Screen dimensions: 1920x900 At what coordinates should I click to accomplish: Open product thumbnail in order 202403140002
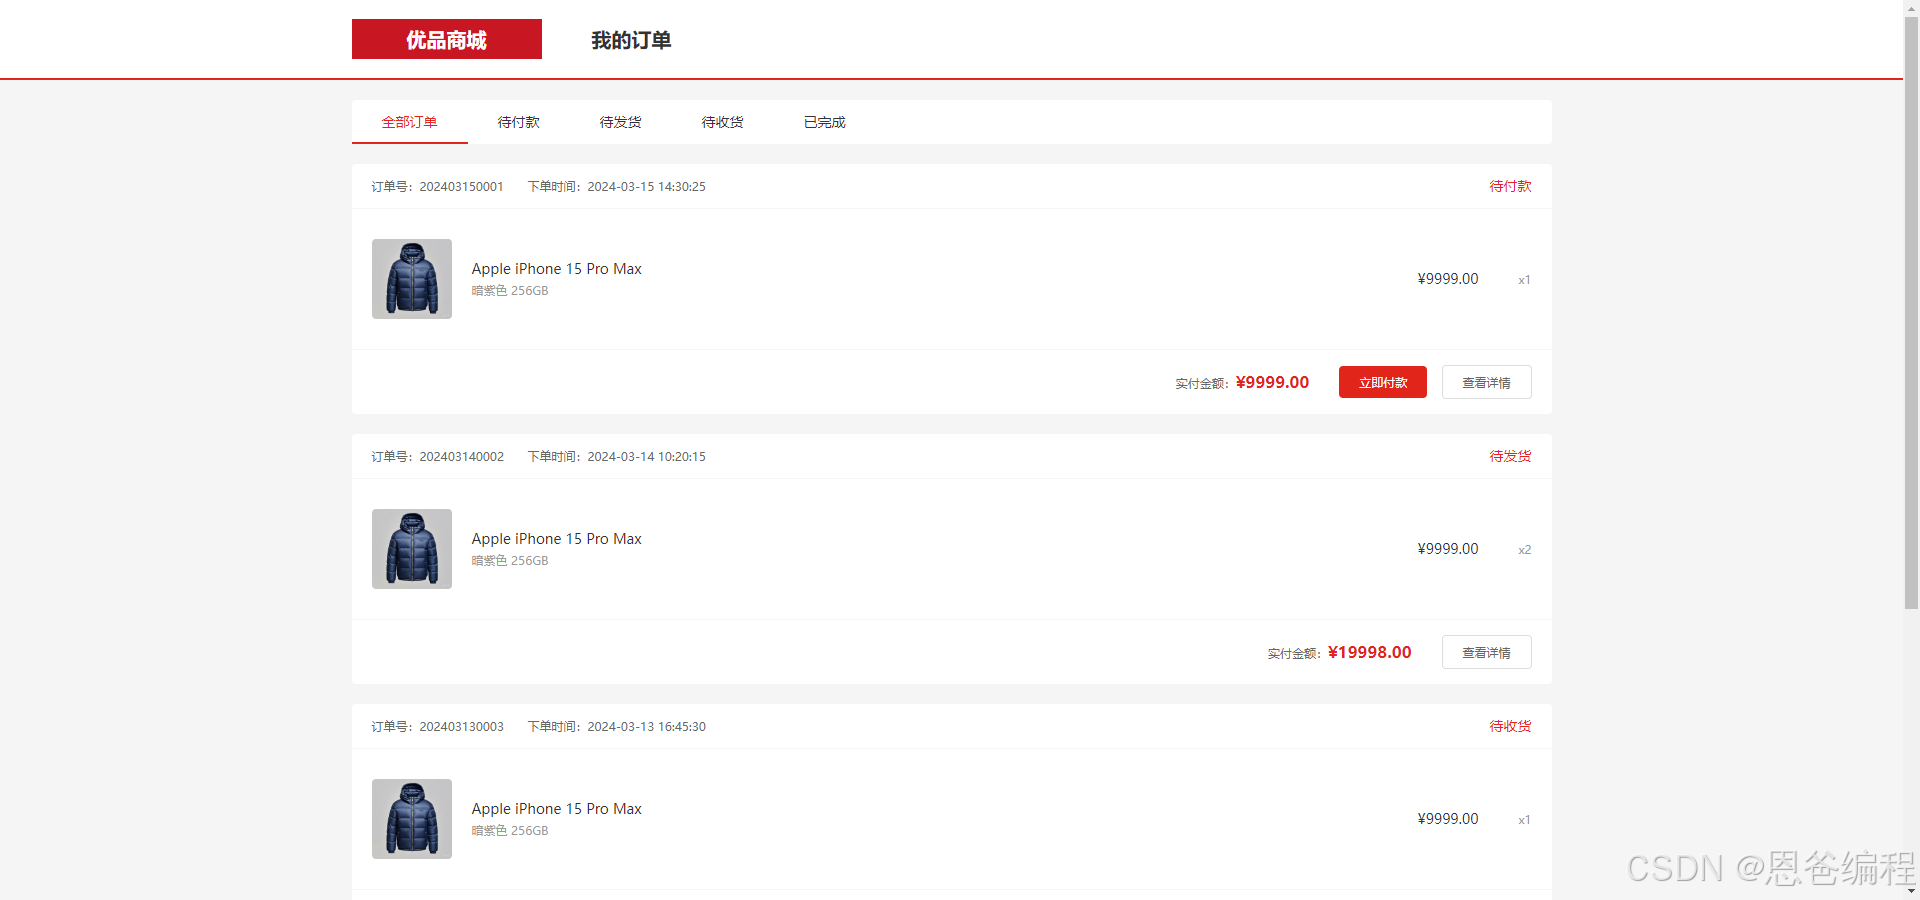(x=412, y=549)
